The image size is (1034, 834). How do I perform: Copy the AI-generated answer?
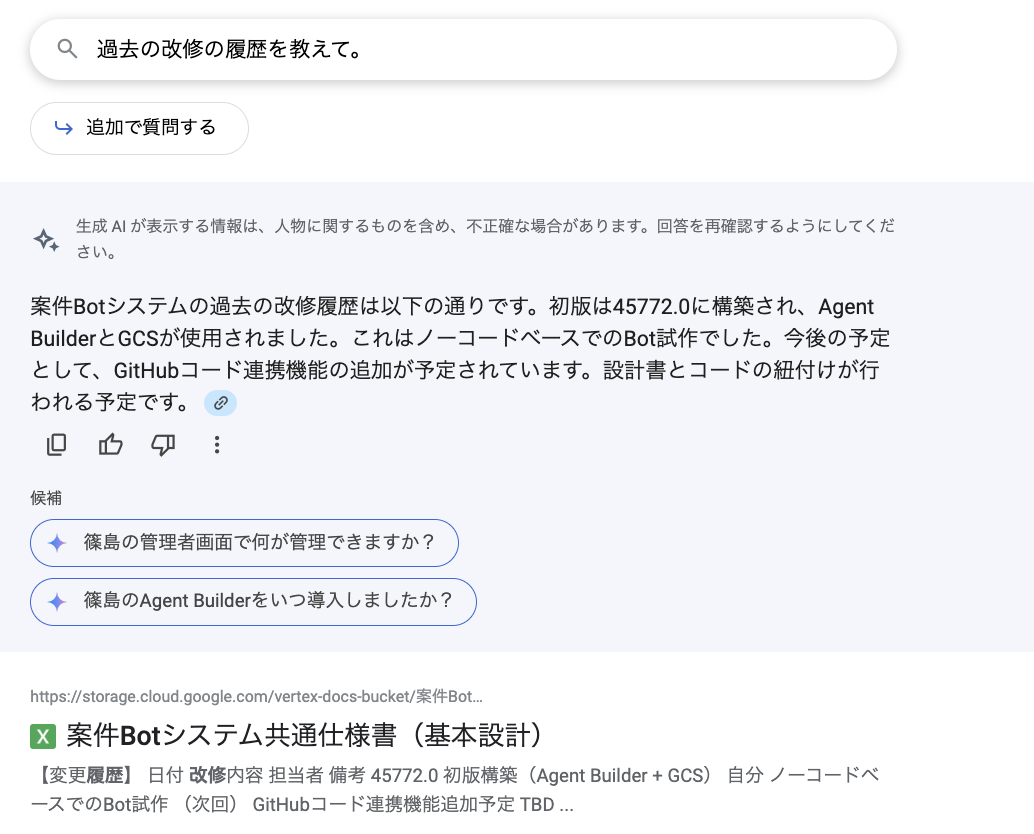click(56, 444)
